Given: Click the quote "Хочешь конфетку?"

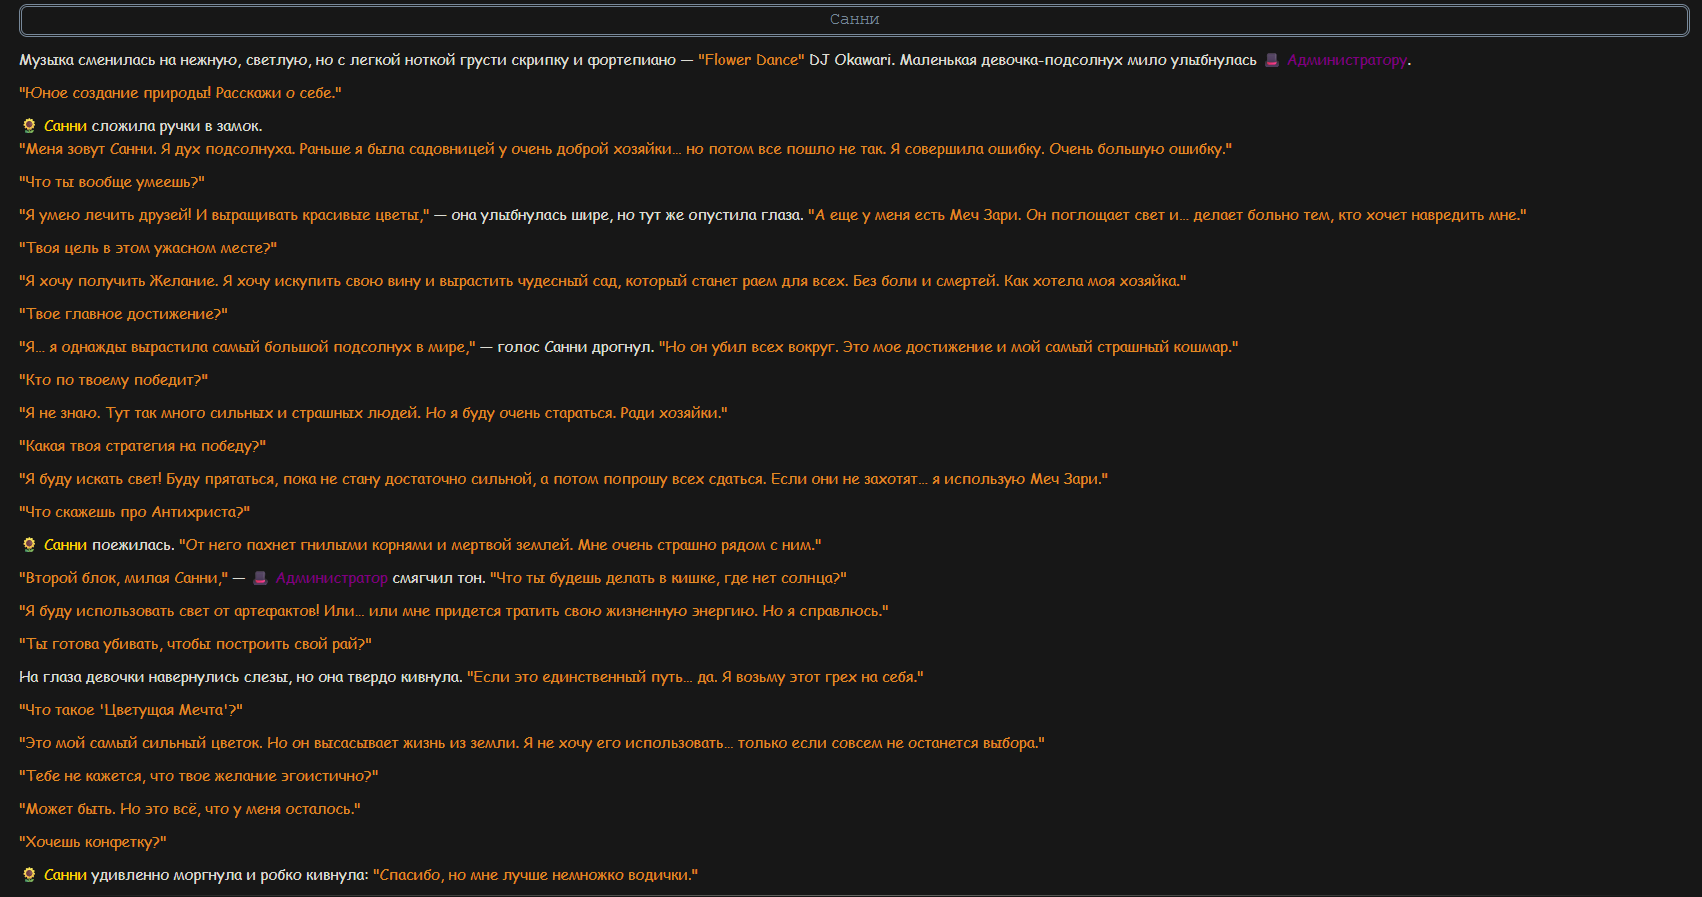Looking at the screenshot, I should (93, 842).
